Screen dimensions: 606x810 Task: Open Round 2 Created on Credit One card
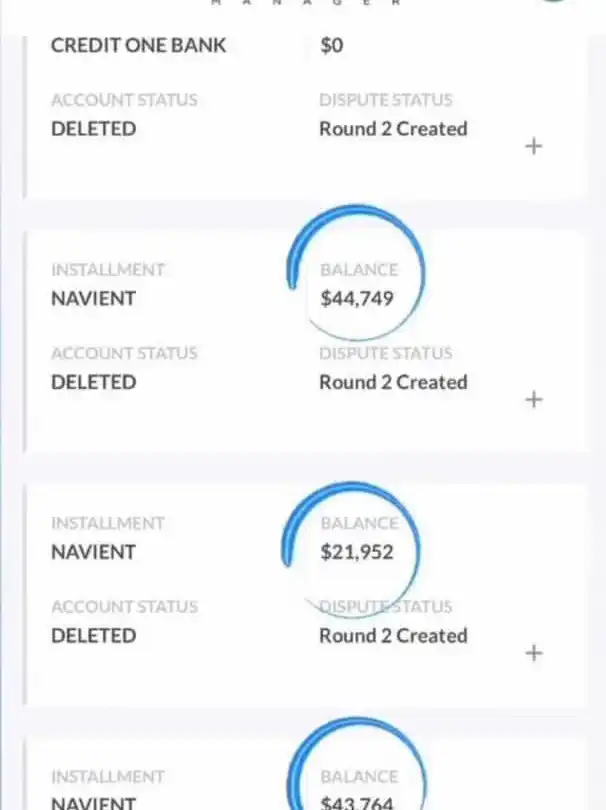coord(393,129)
